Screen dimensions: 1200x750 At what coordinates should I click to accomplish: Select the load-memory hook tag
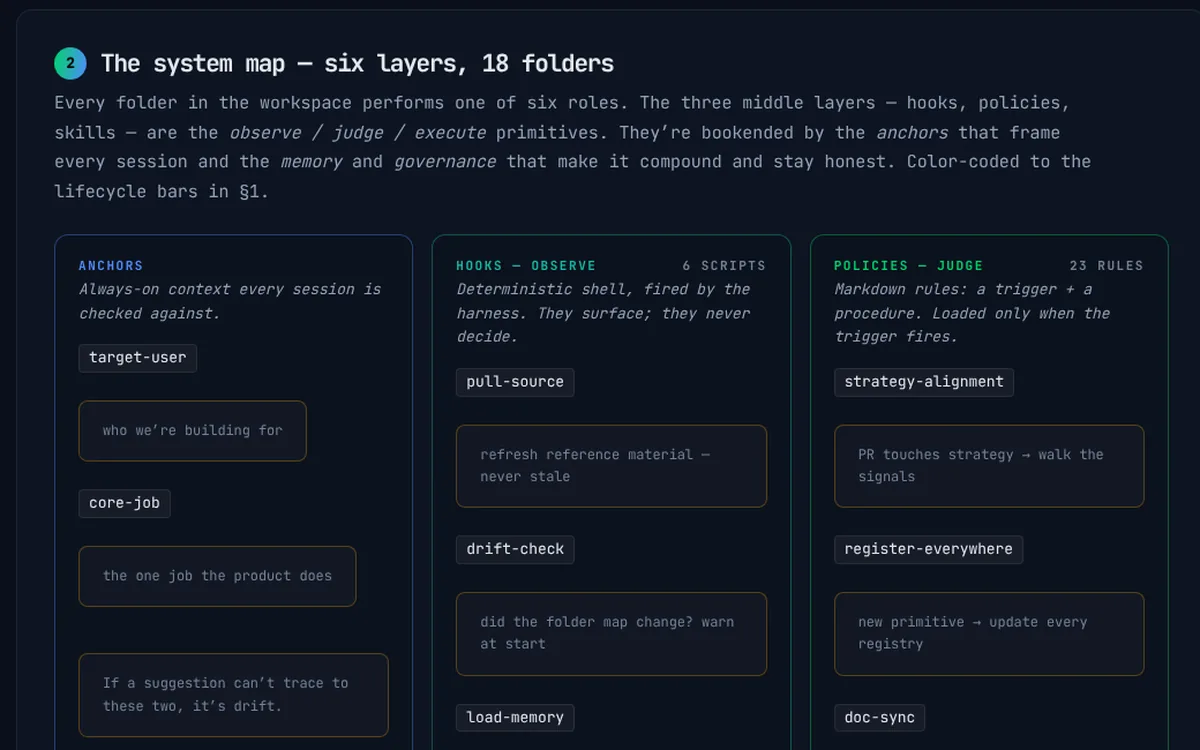(515, 717)
